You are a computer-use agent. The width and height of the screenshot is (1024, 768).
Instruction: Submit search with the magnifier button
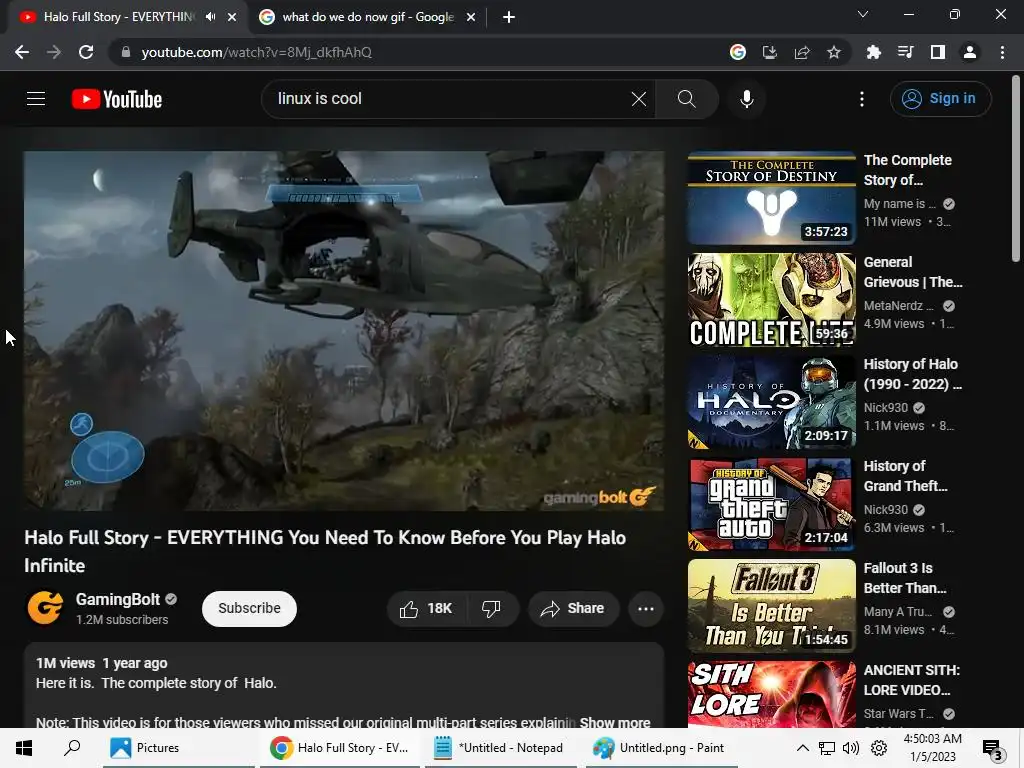click(686, 99)
